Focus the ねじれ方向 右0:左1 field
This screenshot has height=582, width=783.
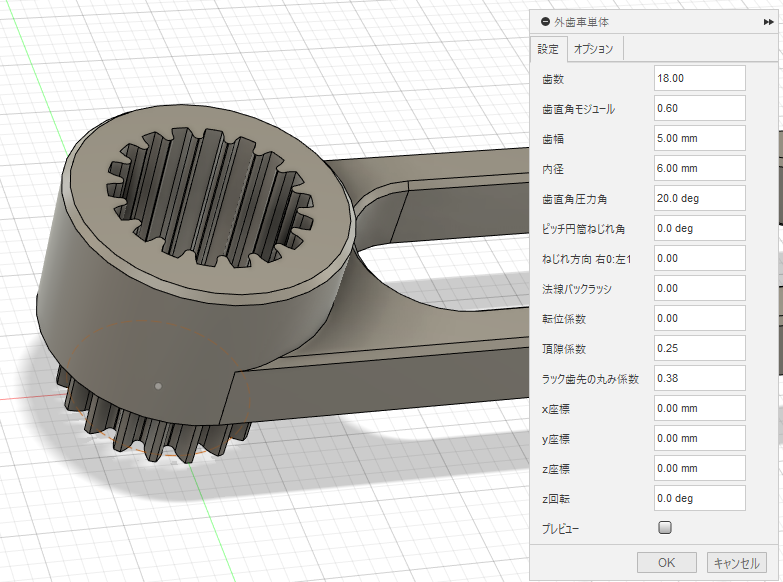coord(699,258)
